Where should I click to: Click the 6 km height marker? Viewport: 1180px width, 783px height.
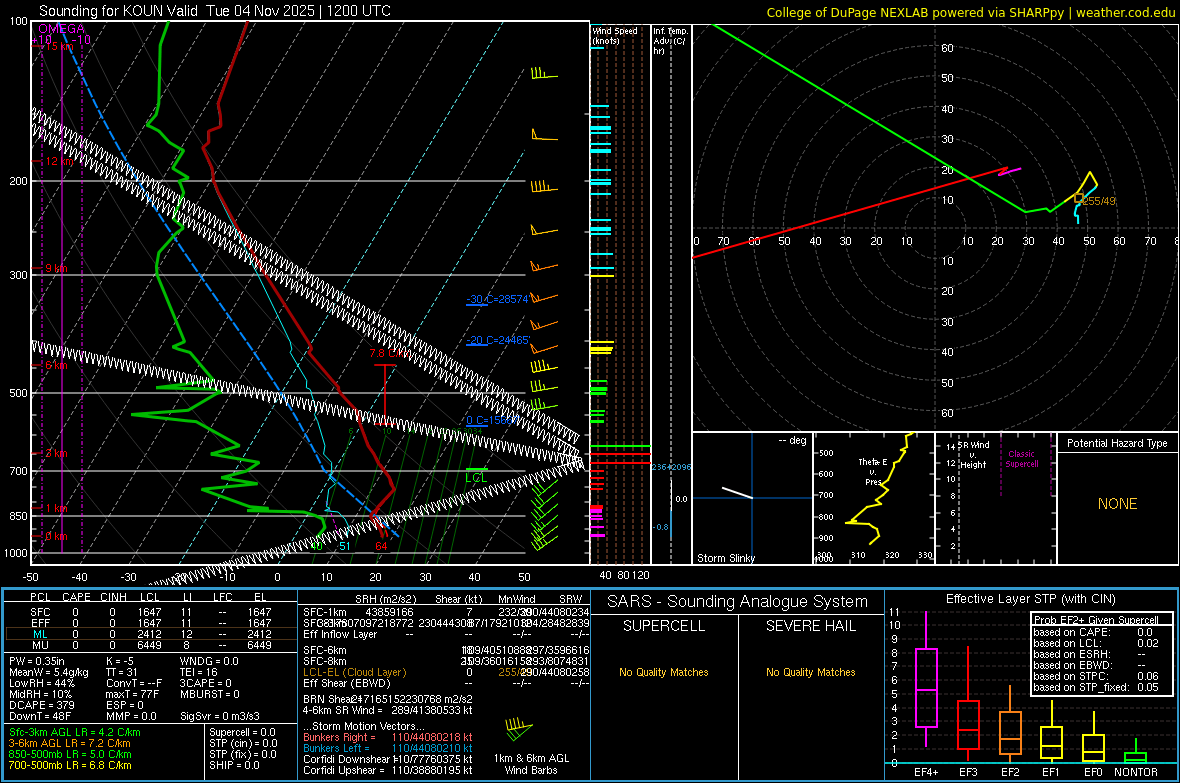56,365
